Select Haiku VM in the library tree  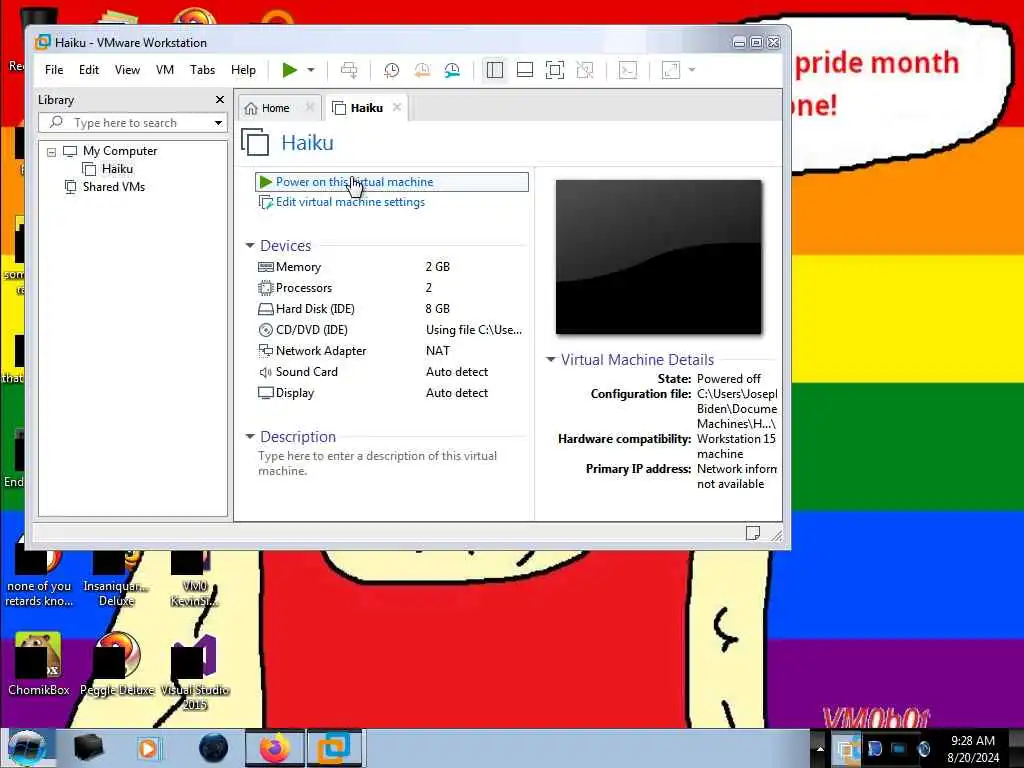[117, 169]
